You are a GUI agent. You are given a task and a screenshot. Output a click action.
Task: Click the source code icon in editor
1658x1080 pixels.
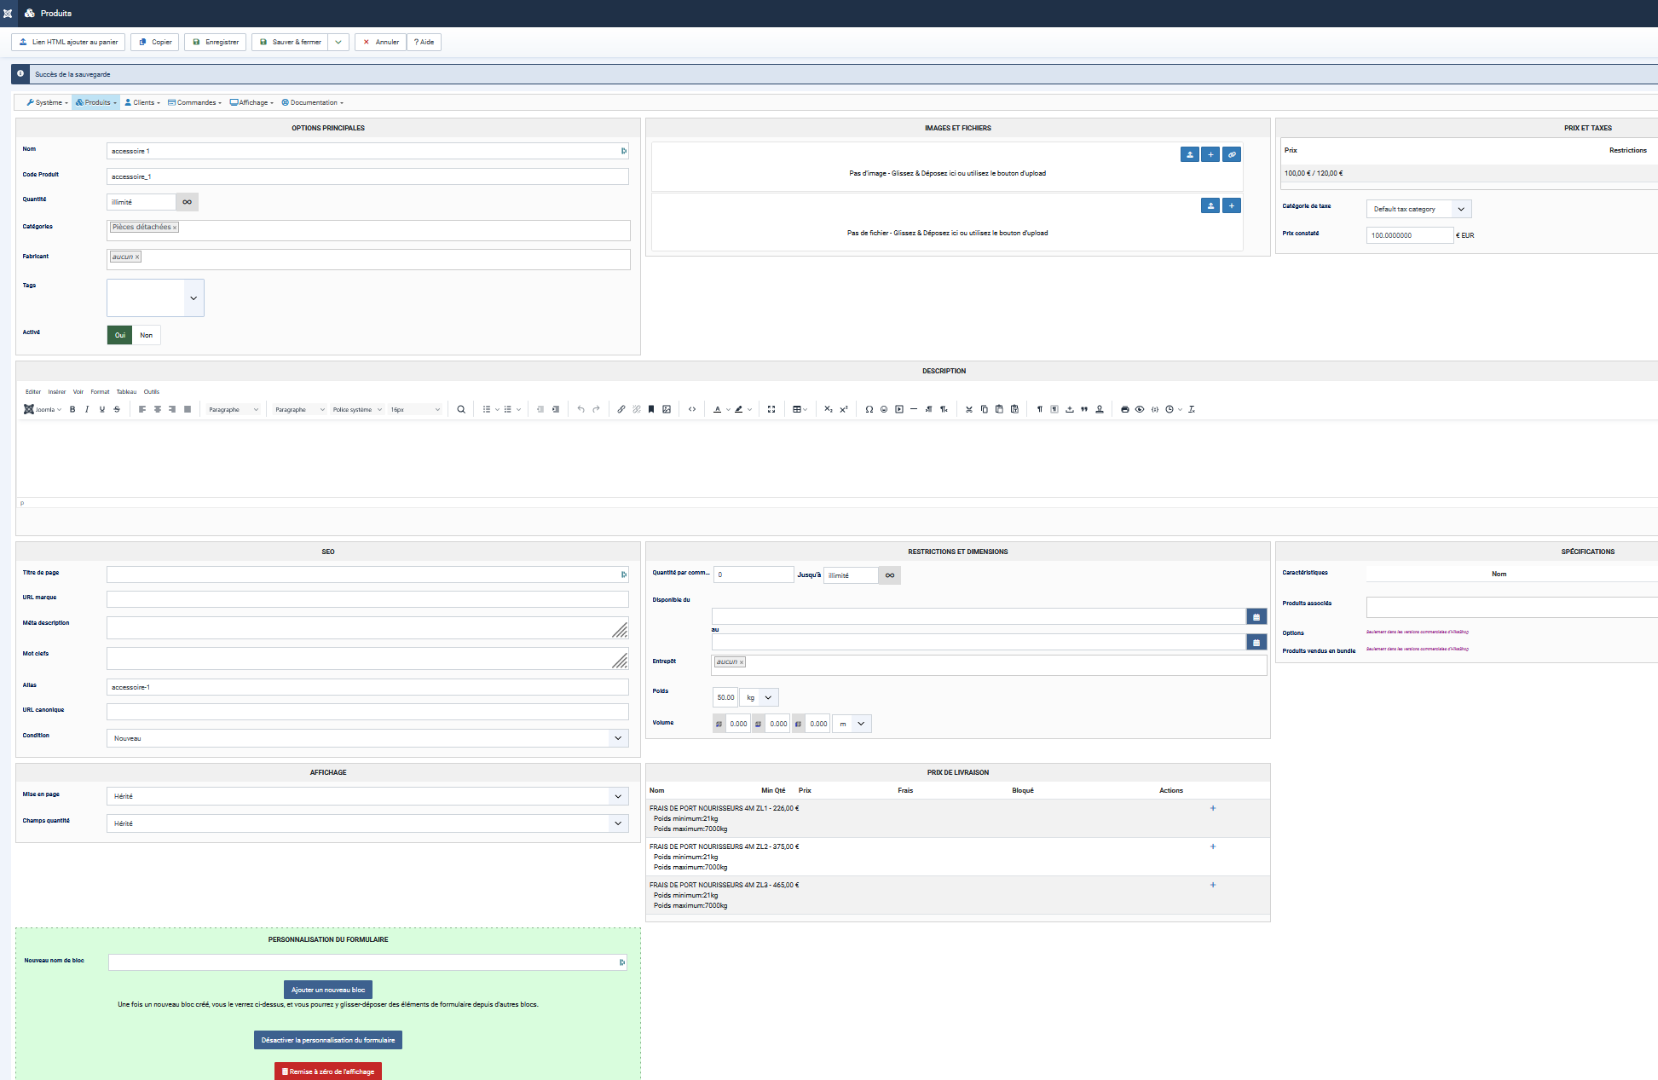[x=692, y=409]
